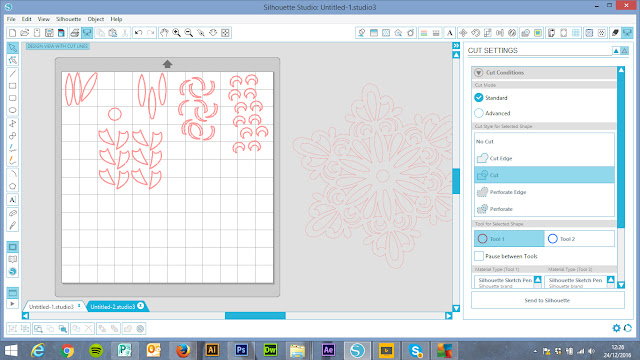640x360 pixels.
Task: Select the Advanced cut mode
Action: [x=479, y=113]
